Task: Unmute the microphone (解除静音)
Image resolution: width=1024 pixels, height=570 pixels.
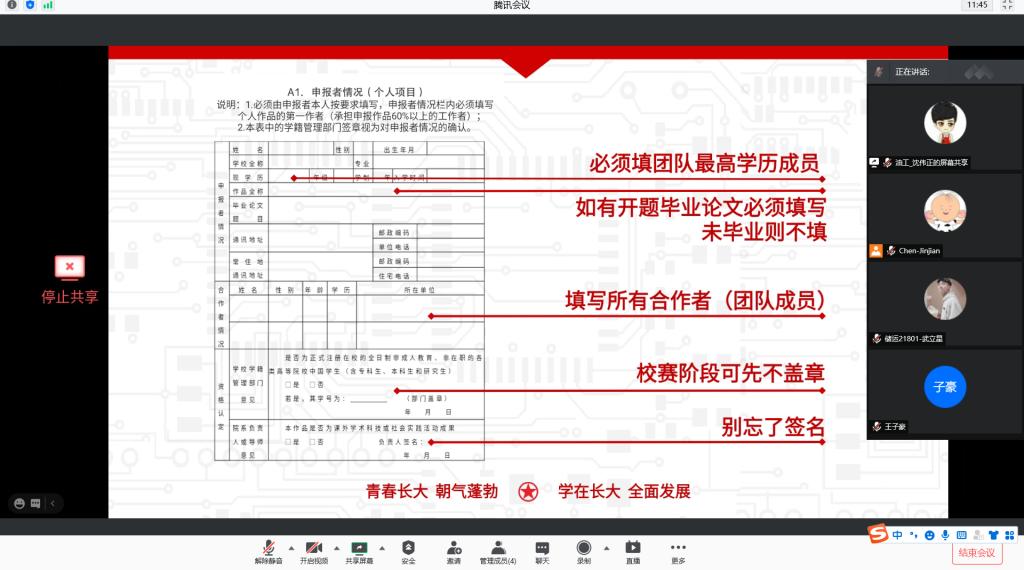Action: pos(268,548)
